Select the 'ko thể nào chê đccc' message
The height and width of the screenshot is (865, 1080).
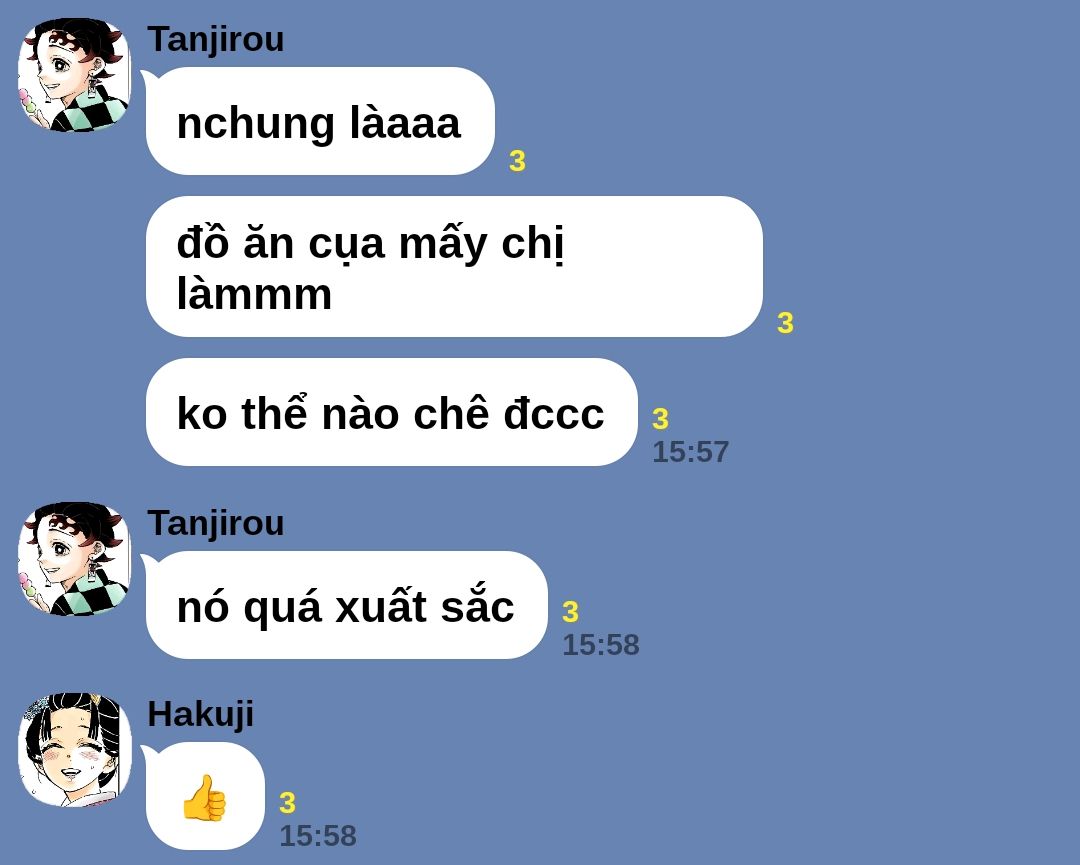(391, 412)
